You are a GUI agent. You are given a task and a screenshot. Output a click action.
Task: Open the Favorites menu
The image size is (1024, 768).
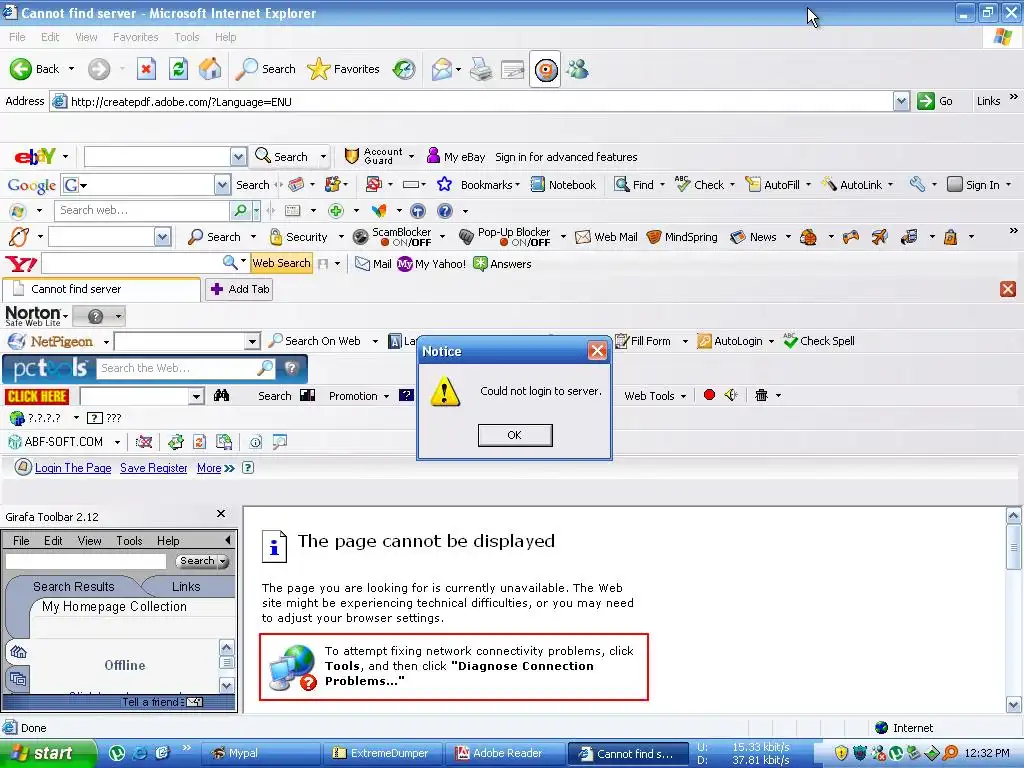point(135,37)
